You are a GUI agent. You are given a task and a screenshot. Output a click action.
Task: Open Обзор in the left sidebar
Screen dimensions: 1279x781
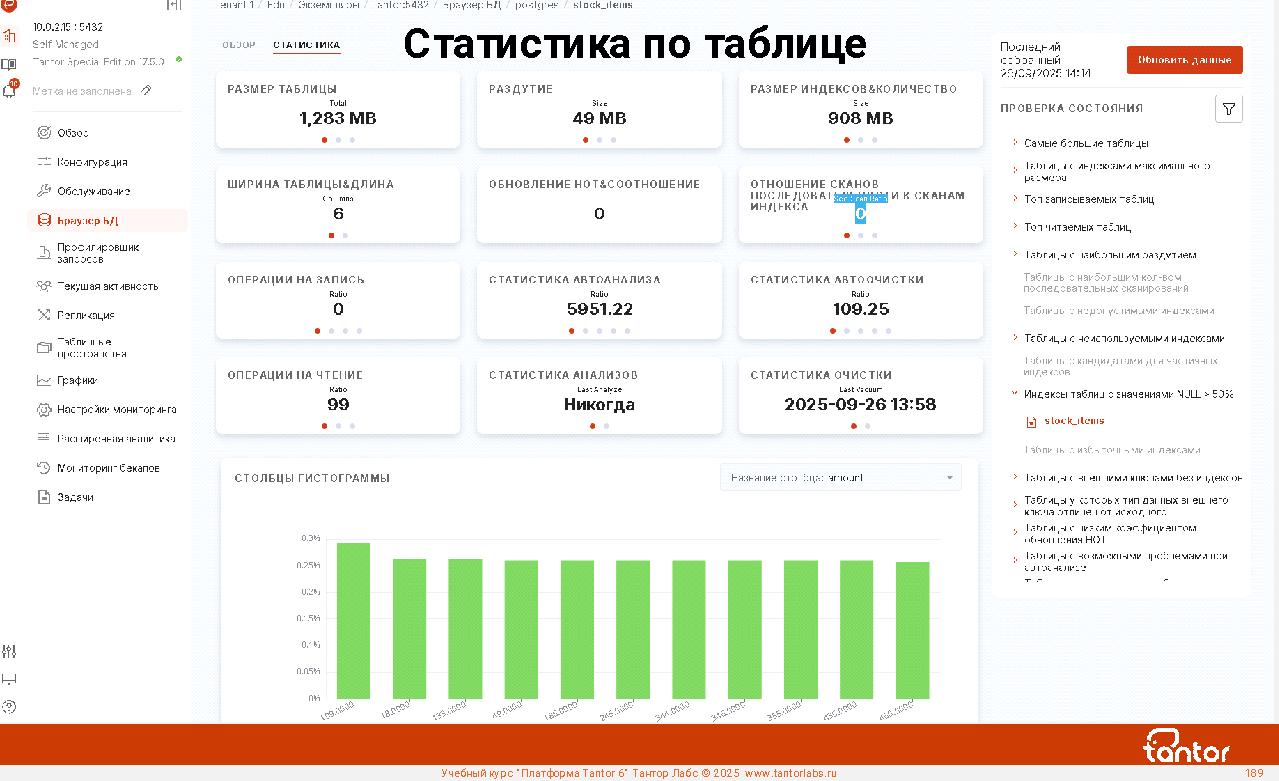[x=73, y=133]
